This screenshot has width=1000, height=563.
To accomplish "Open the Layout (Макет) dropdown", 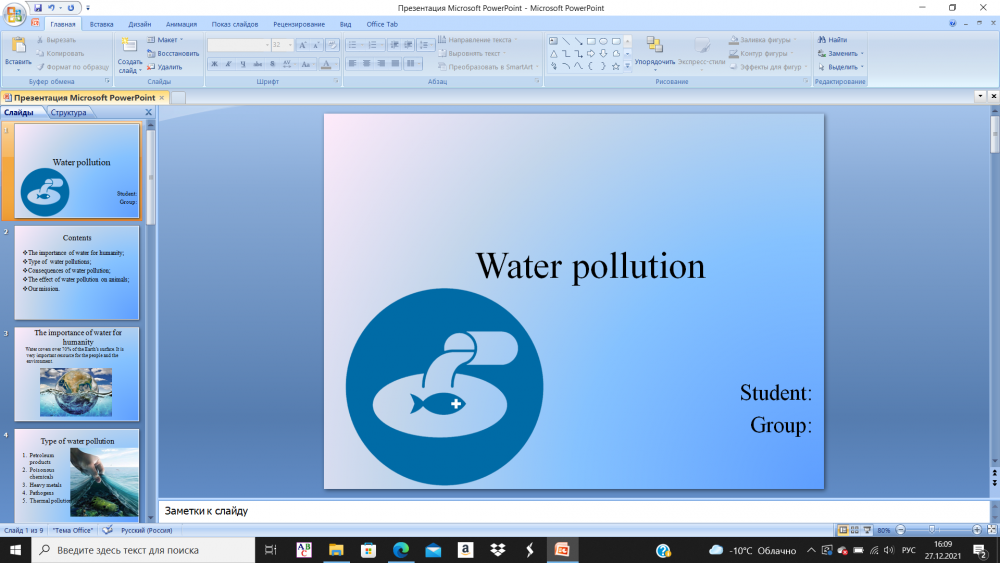I will (x=166, y=40).
